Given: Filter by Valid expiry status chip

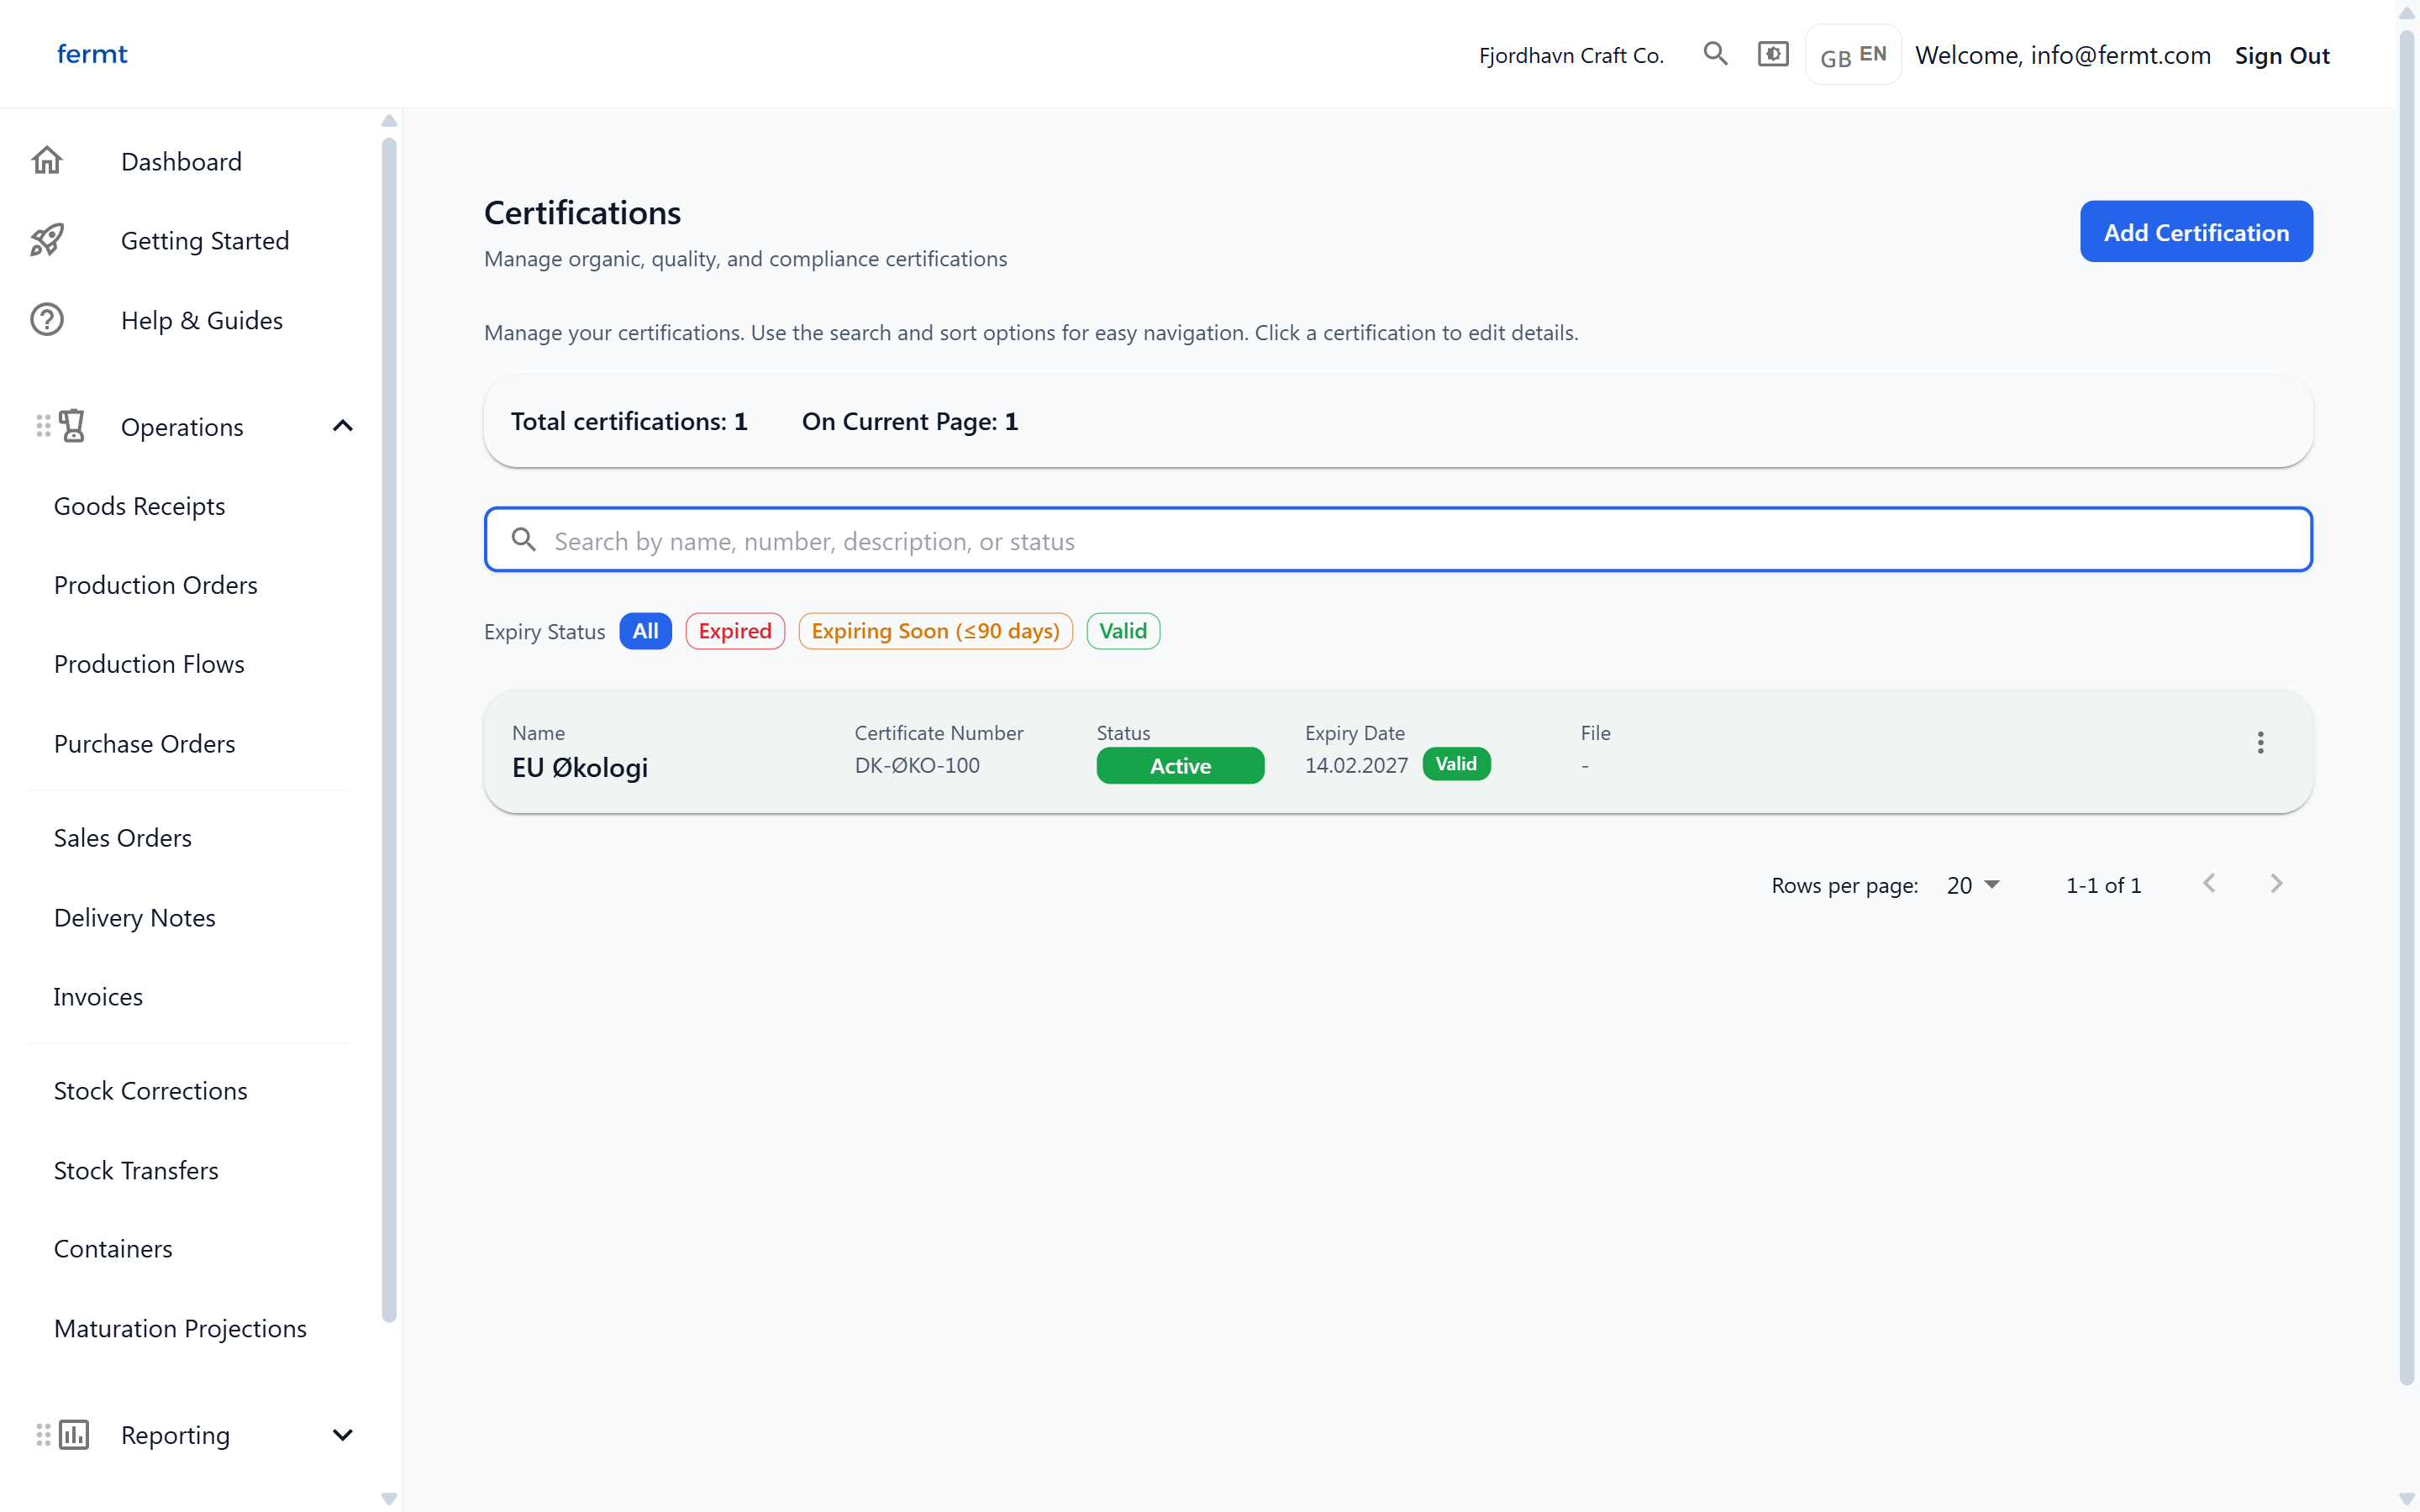Looking at the screenshot, I should [1123, 631].
